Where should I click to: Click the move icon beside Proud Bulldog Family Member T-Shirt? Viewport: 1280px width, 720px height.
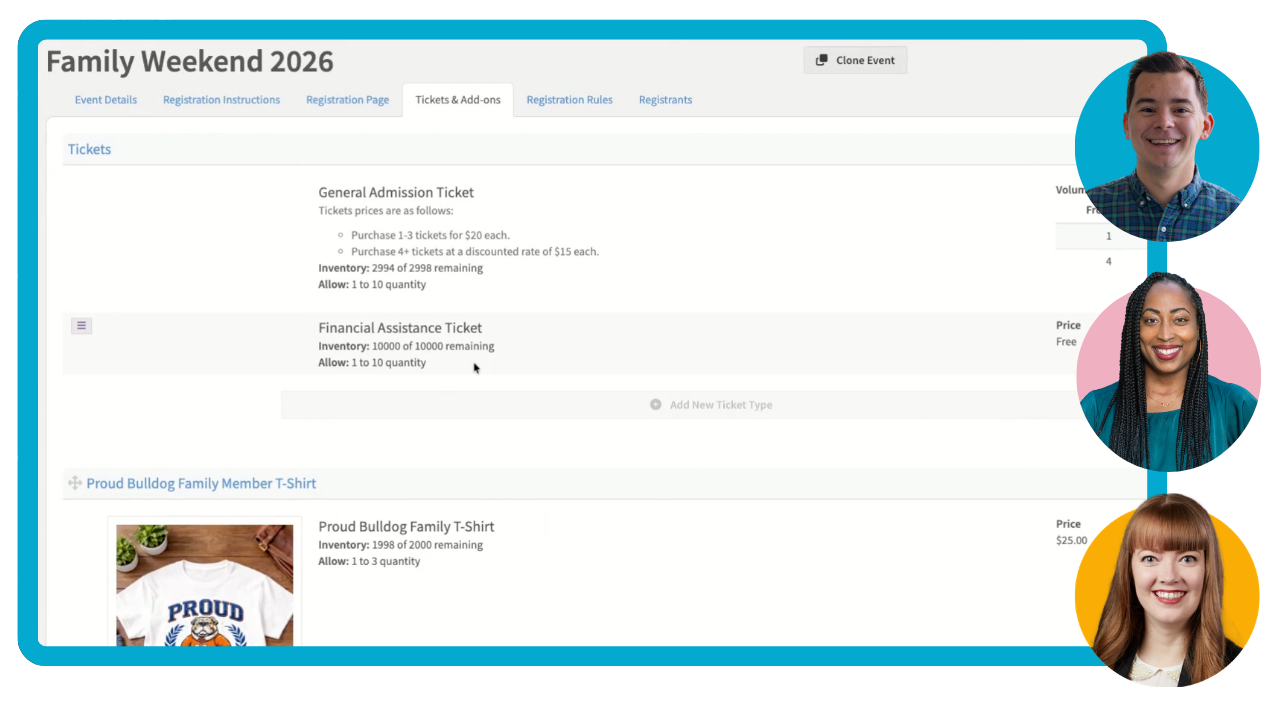[x=74, y=483]
